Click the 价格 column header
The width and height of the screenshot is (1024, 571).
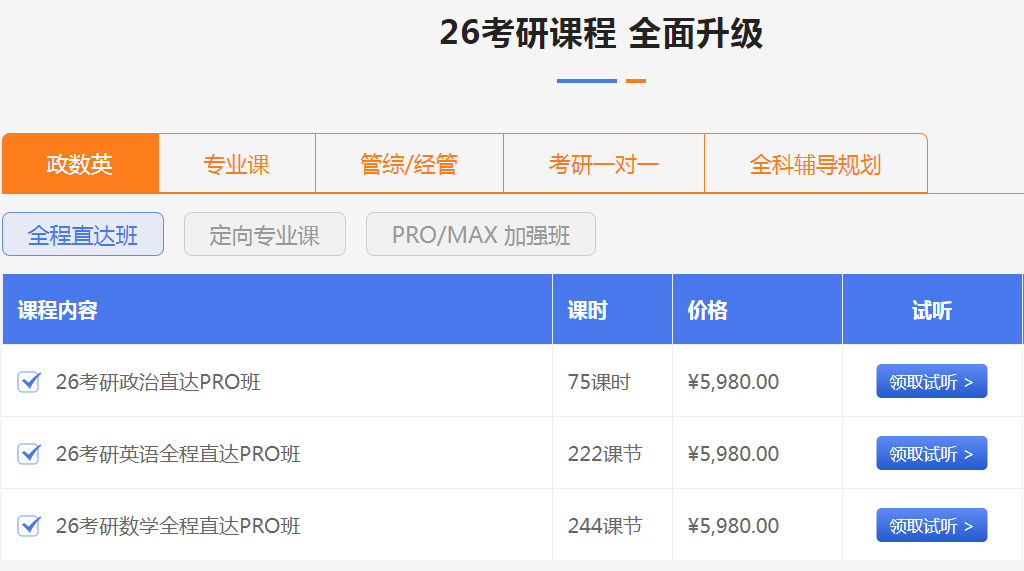(708, 310)
